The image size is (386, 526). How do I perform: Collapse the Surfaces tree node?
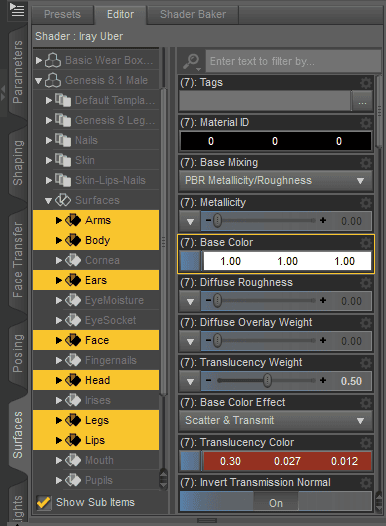[x=48, y=201]
